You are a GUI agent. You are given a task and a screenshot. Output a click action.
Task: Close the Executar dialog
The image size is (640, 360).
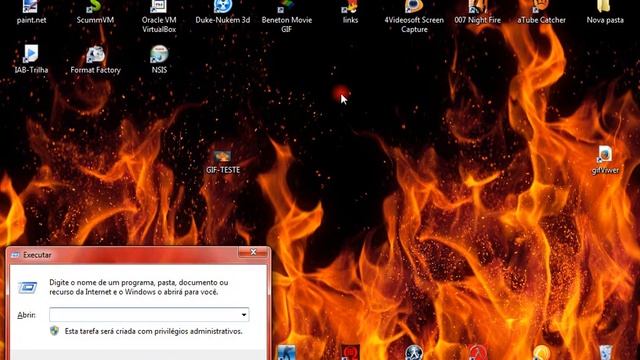(x=253, y=252)
